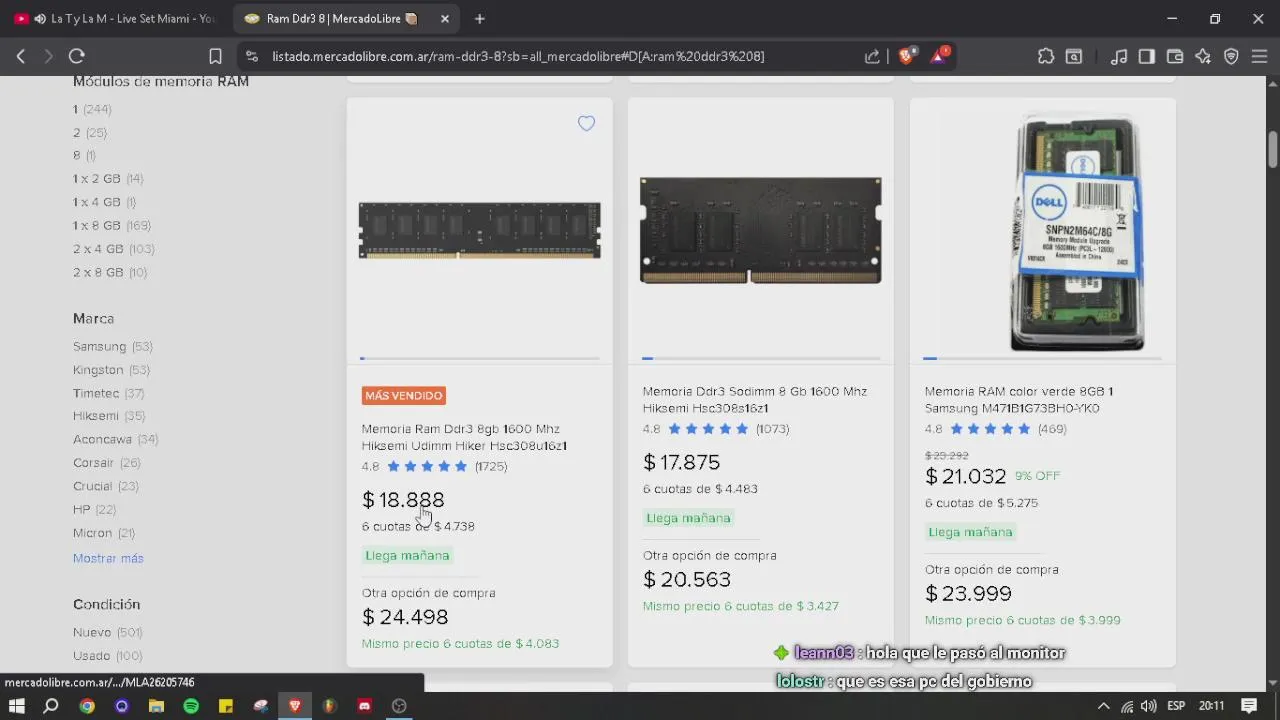
Task: Bookmark this page with the bookmark icon
Action: 215,56
